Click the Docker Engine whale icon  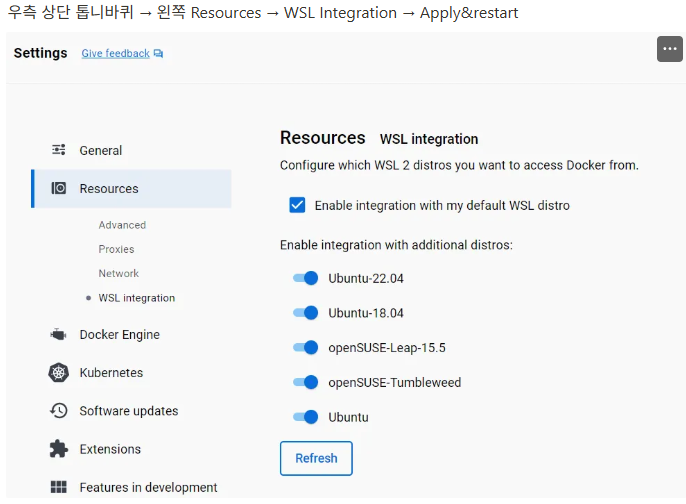click(x=58, y=335)
